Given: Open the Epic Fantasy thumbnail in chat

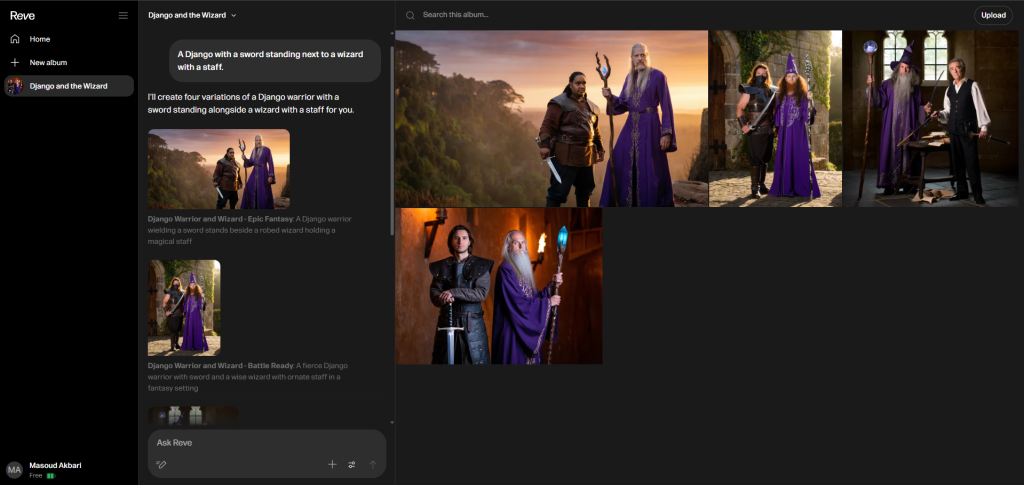Looking at the screenshot, I should tap(219, 169).
